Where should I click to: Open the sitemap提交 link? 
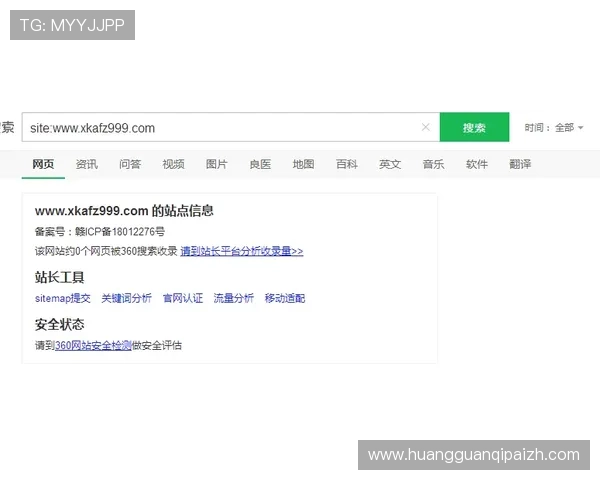point(63,298)
